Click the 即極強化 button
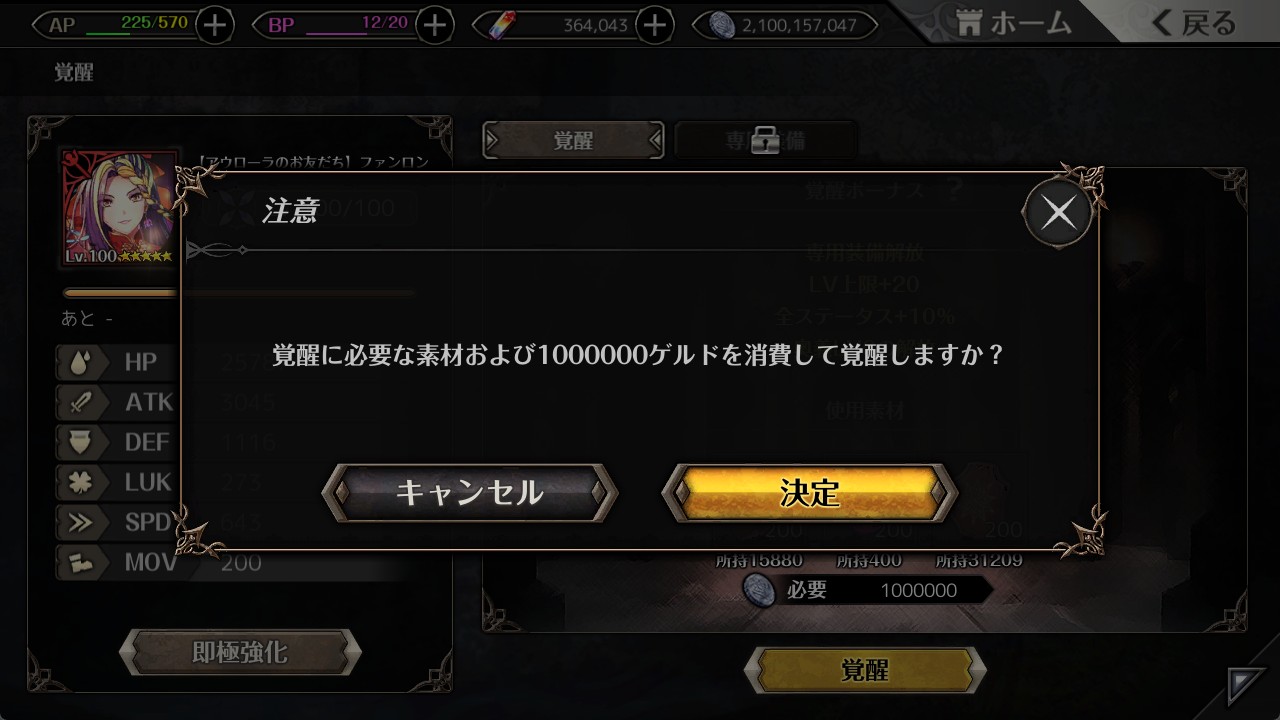The width and height of the screenshot is (1280, 720). (239, 652)
